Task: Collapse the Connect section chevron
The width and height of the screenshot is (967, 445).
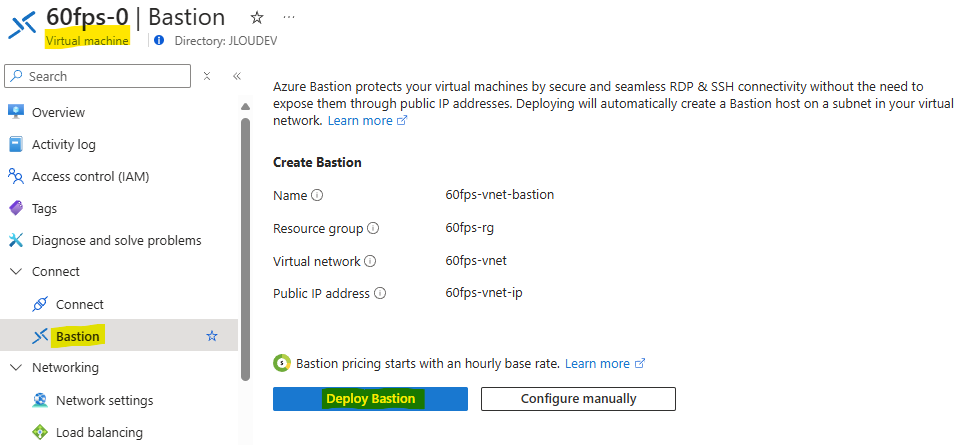Action: [x=16, y=272]
